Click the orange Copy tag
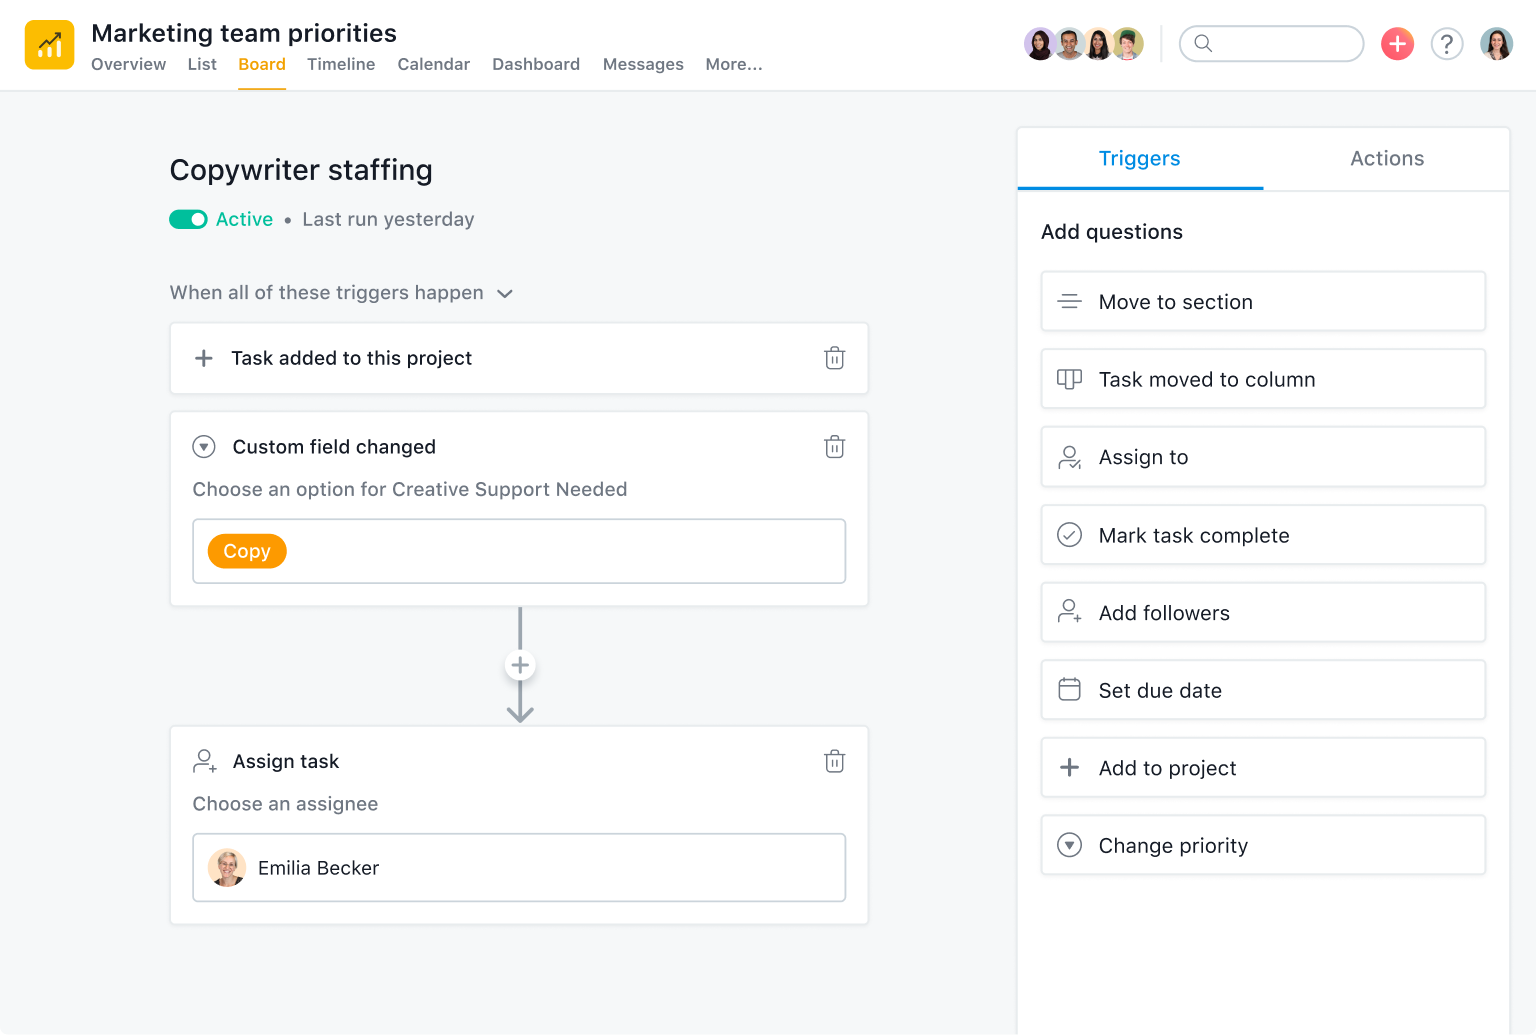The height and width of the screenshot is (1035, 1536). coord(247,551)
